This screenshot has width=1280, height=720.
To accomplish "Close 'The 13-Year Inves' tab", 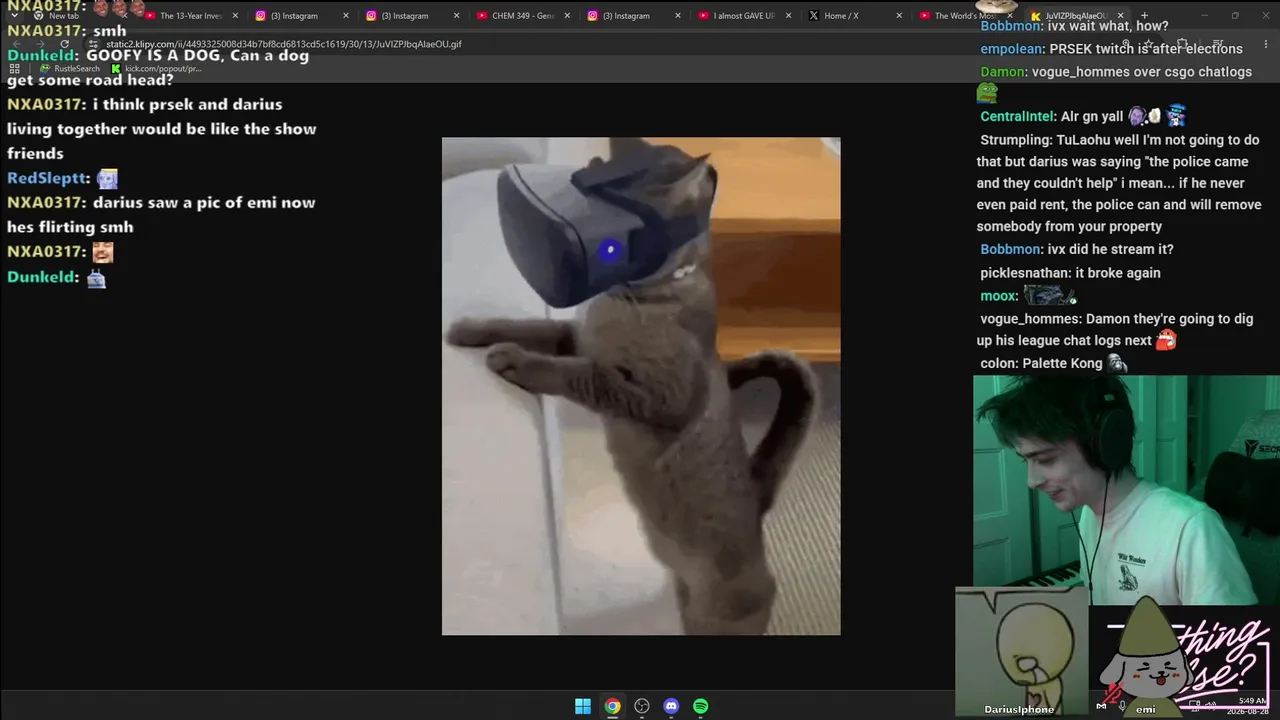I will coord(235,16).
